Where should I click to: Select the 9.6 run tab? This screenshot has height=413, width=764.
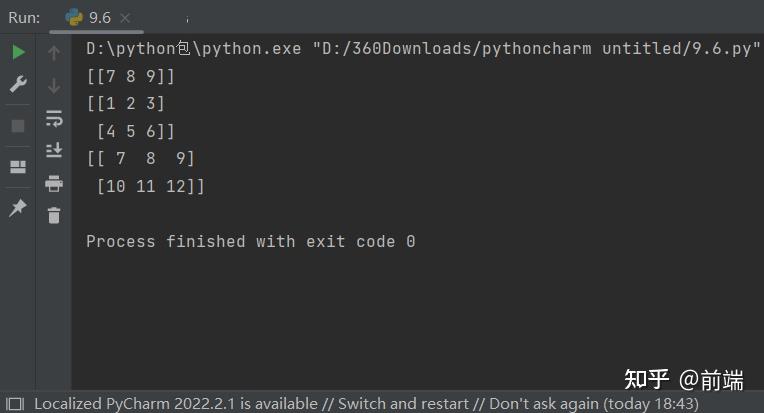point(89,18)
